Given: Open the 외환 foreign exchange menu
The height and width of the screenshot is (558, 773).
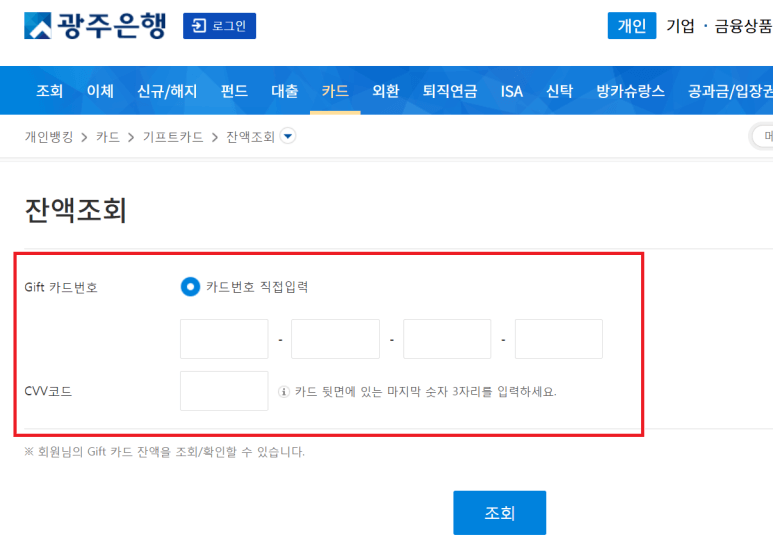Looking at the screenshot, I should click(x=386, y=91).
